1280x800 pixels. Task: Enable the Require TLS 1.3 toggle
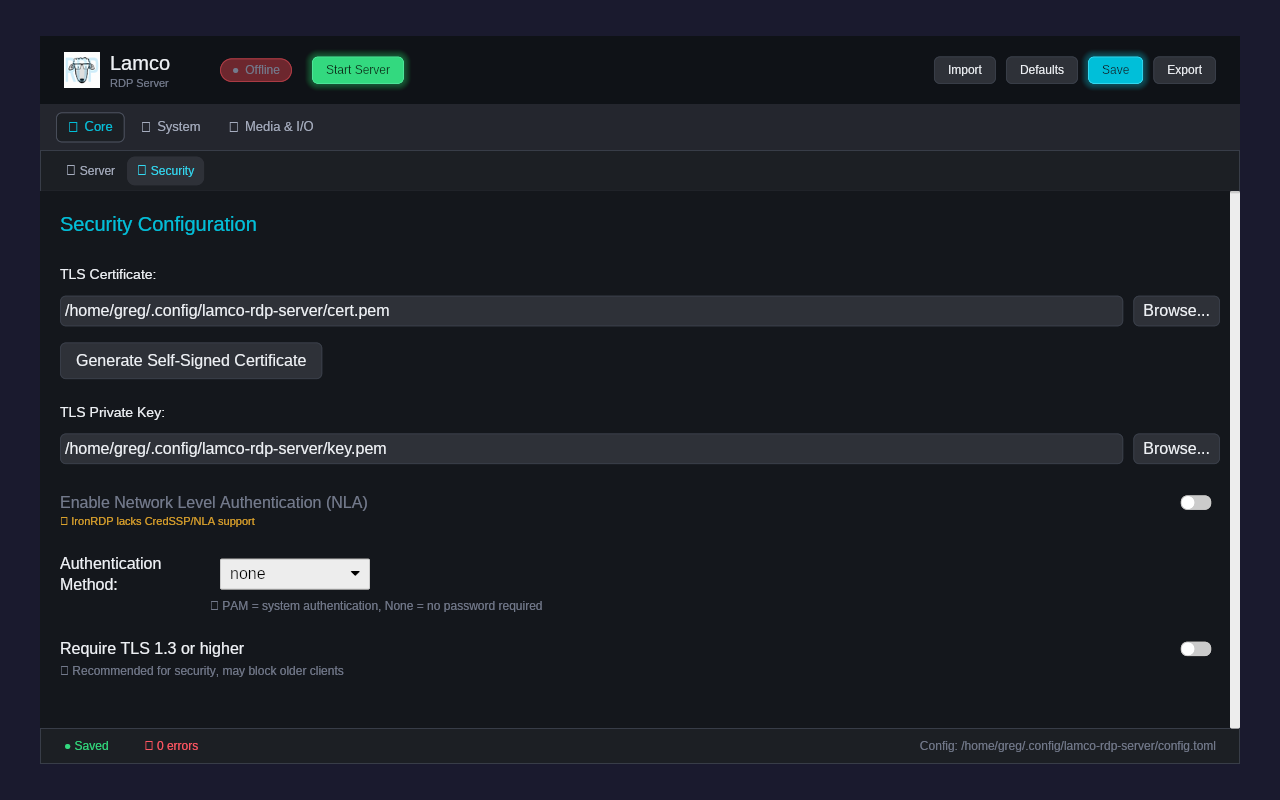click(x=1195, y=648)
